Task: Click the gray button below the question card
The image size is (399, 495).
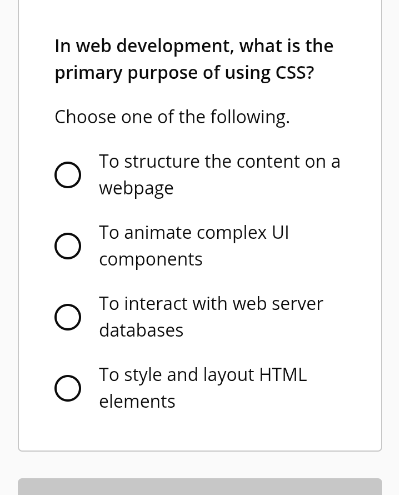Action: click(200, 487)
